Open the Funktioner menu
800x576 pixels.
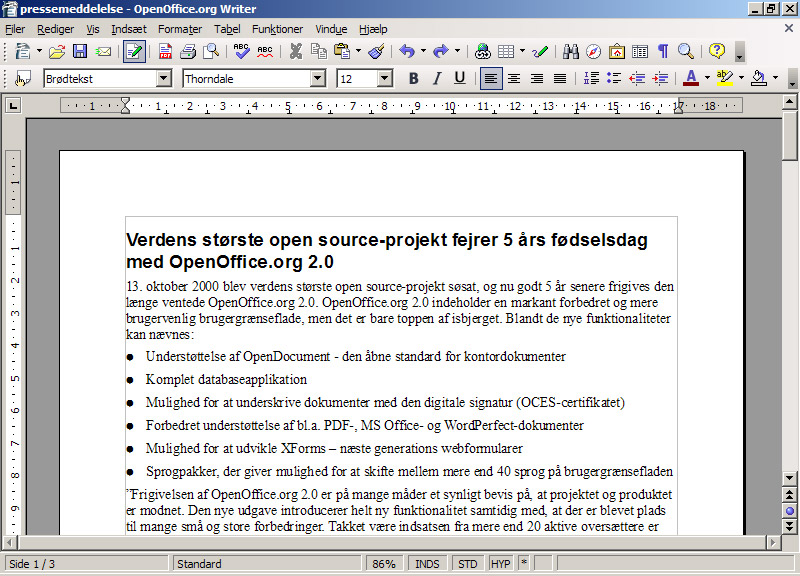(278, 29)
